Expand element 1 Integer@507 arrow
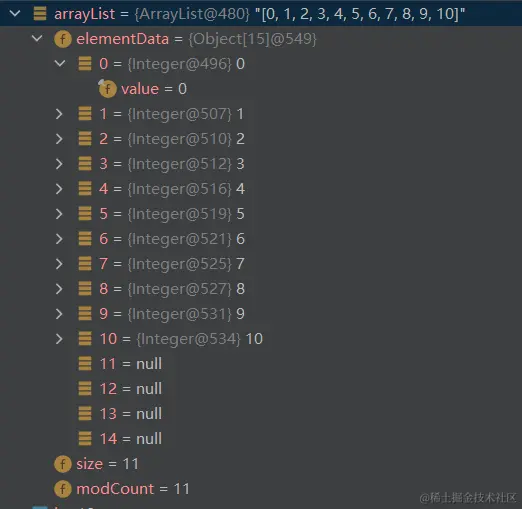Screen dimensions: 522x509 [59, 114]
